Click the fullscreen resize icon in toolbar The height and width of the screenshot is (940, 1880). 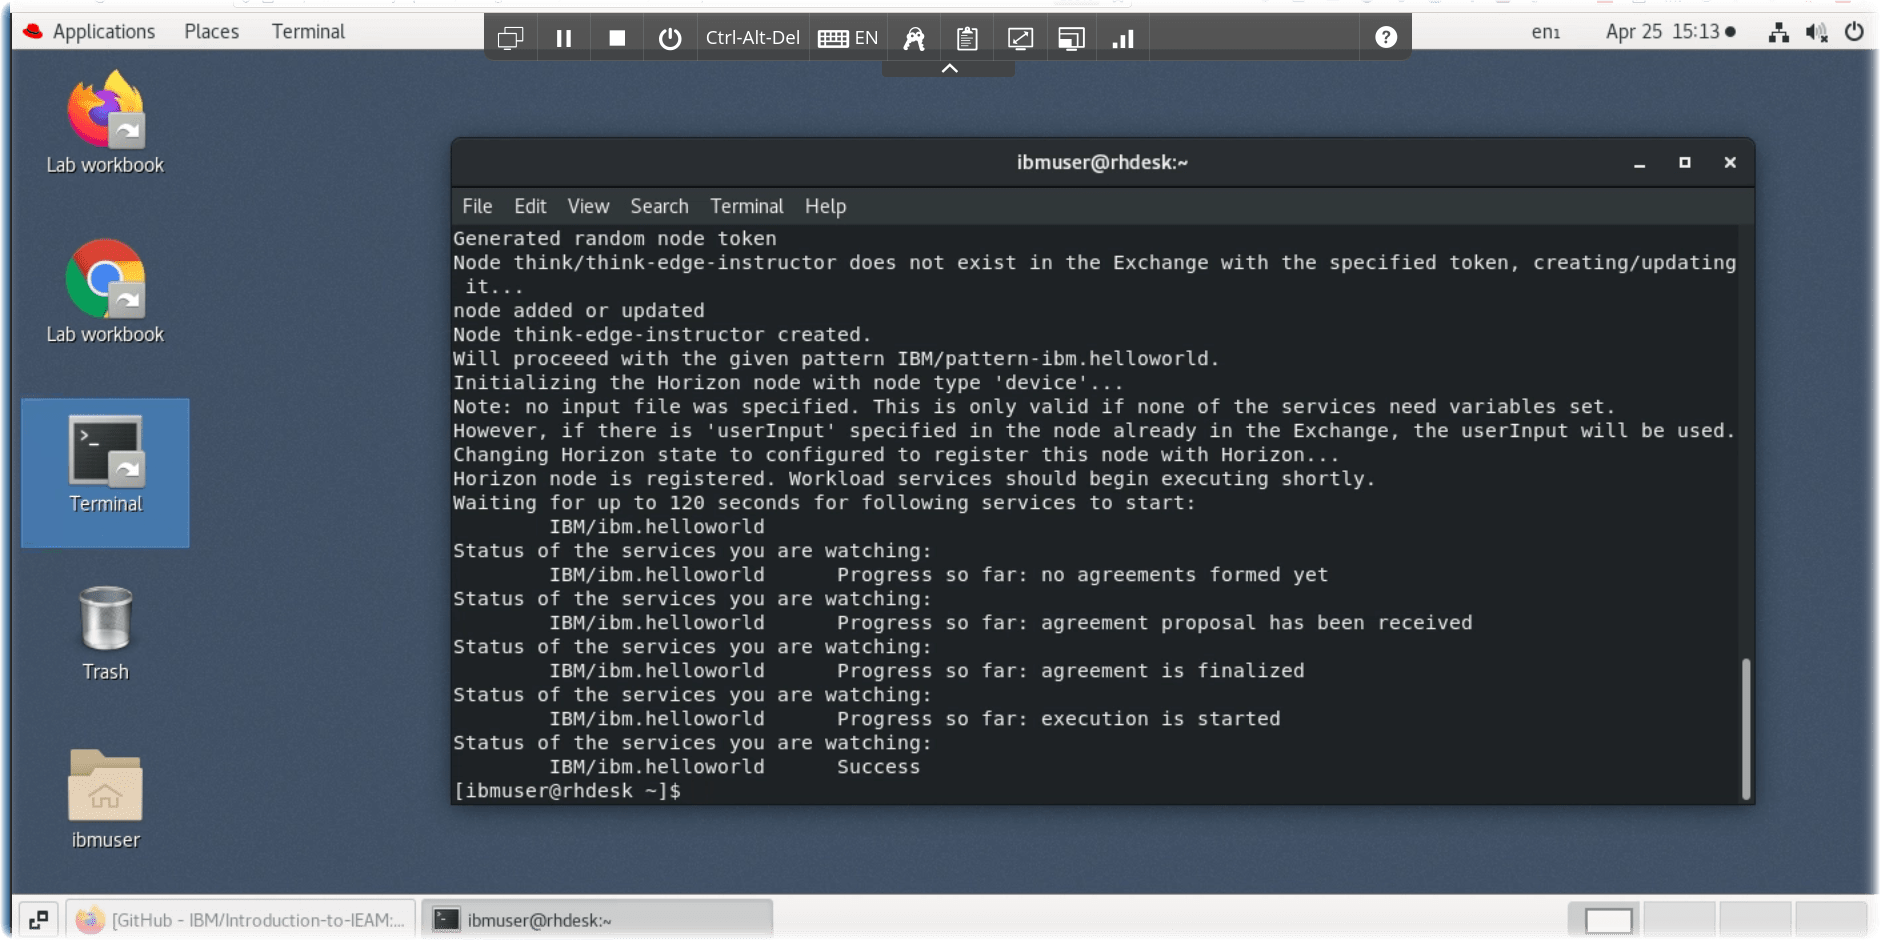[1020, 38]
